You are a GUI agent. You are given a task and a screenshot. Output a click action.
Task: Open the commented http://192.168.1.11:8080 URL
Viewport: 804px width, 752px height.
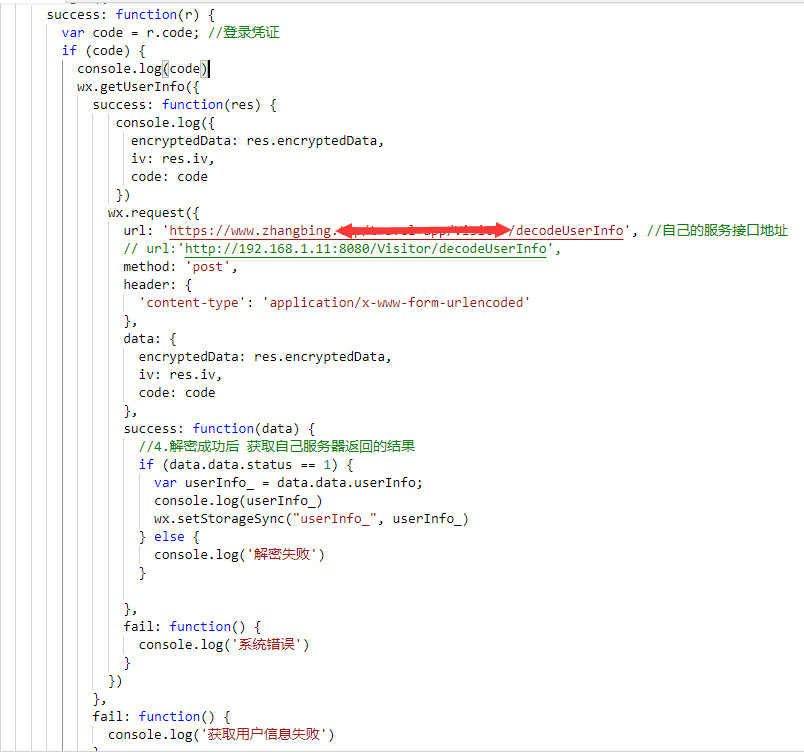(x=366, y=249)
